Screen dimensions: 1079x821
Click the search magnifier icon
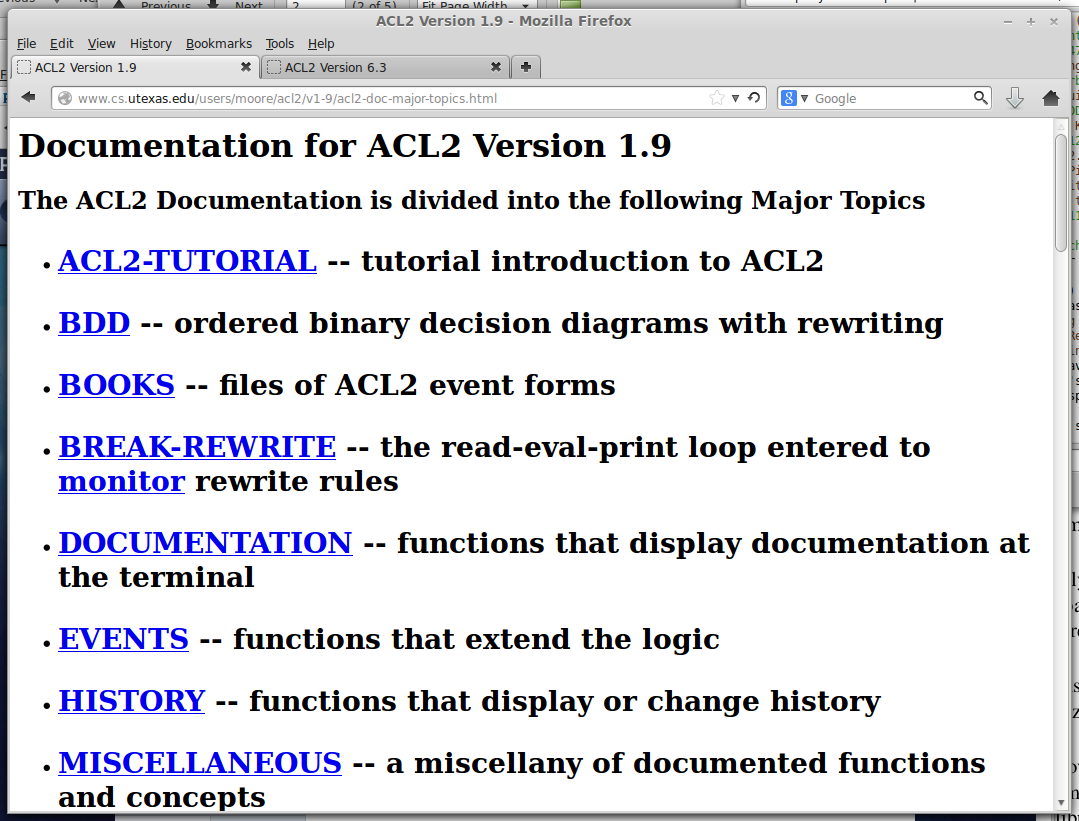coord(981,98)
